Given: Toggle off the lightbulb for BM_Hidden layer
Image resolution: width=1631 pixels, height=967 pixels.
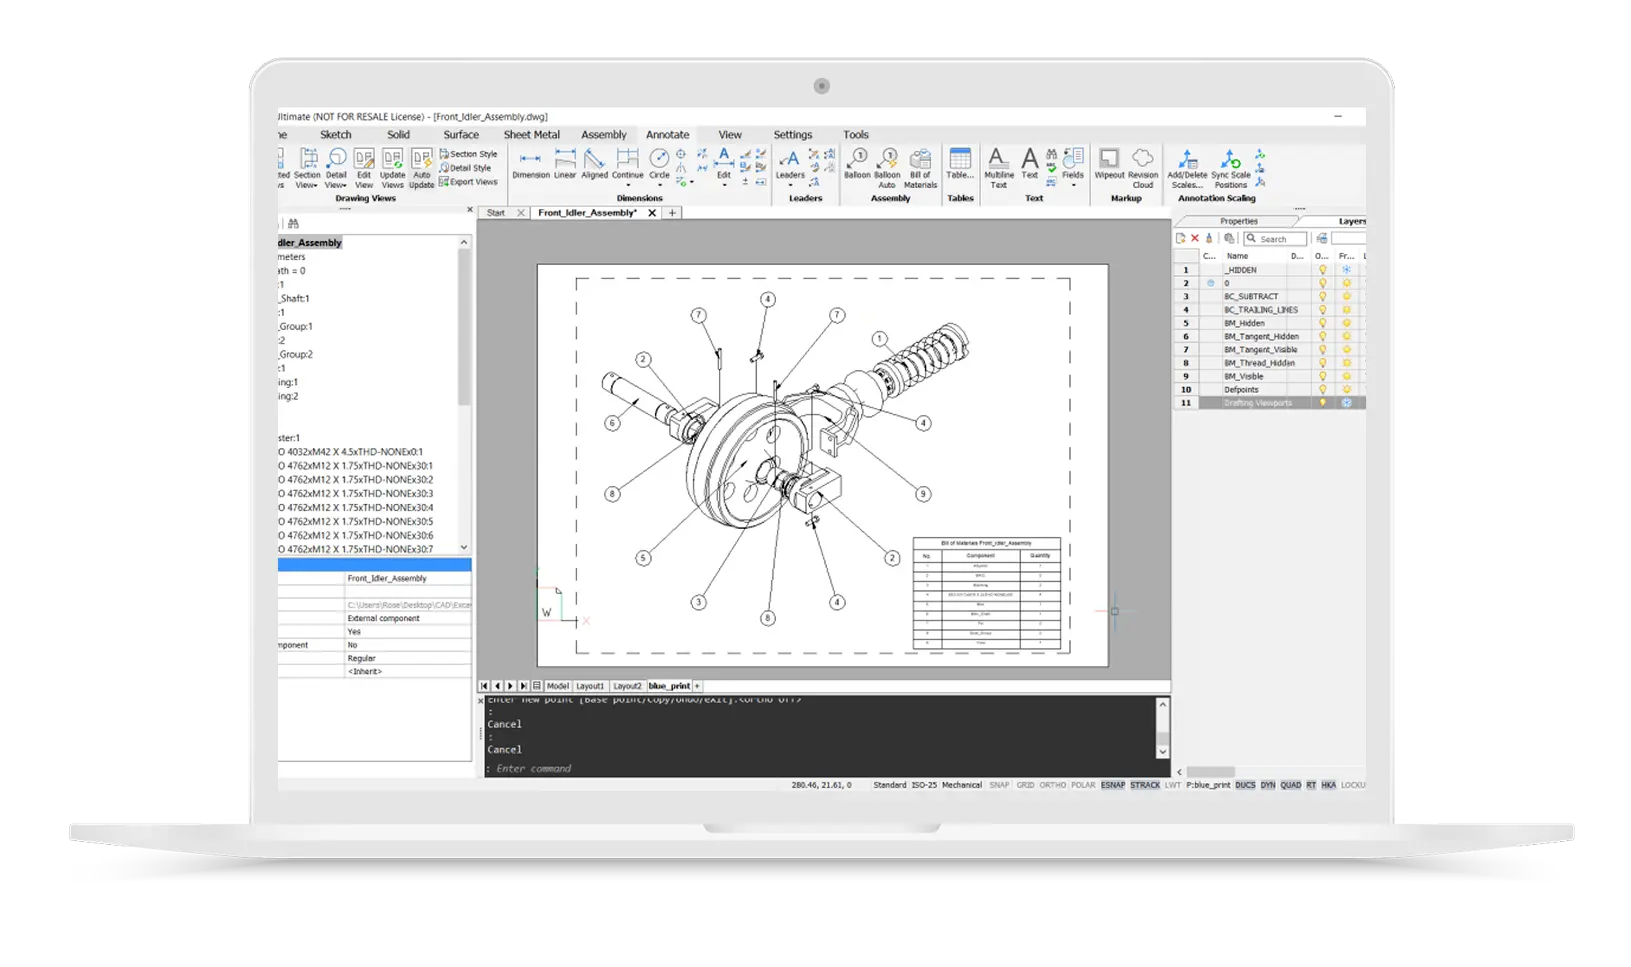Looking at the screenshot, I should coord(1323,322).
